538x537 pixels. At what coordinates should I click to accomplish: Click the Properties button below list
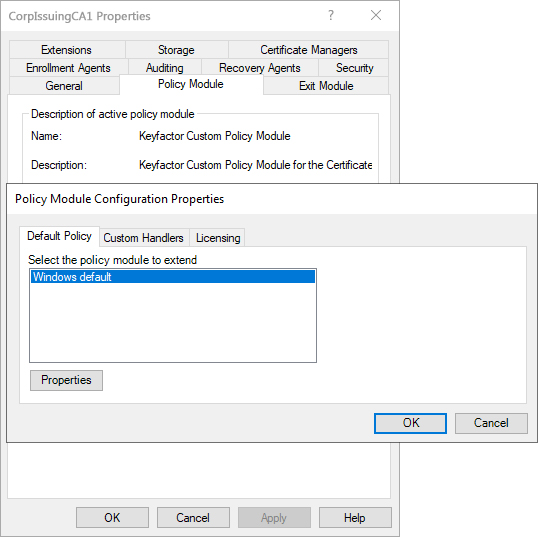pos(66,380)
